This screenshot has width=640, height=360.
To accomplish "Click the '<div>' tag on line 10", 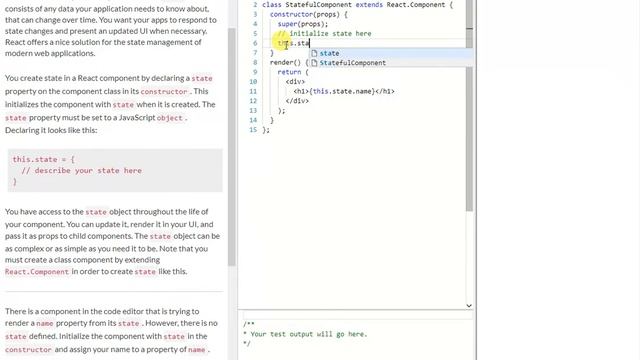I will [295, 82].
